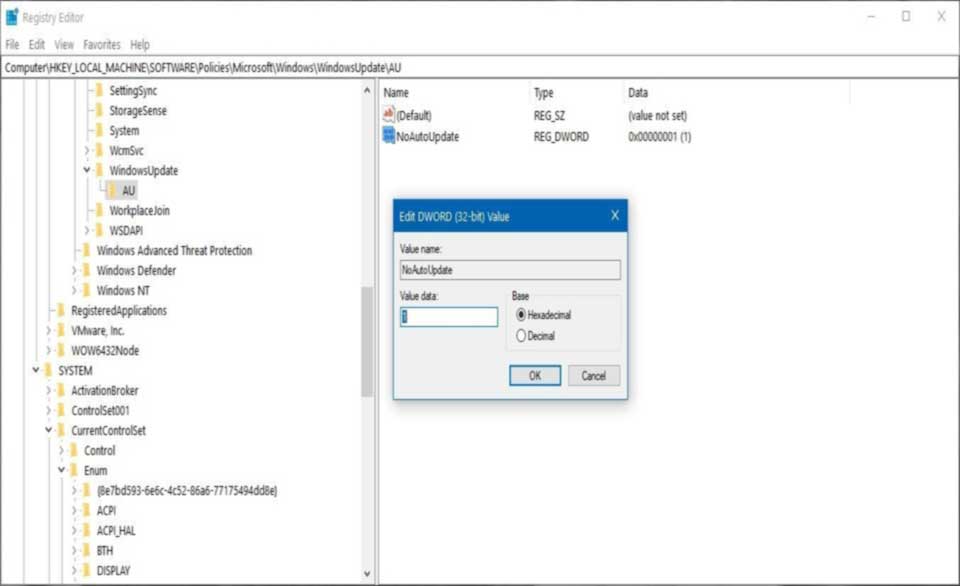Select the DISPLAY tree item

coord(113,571)
